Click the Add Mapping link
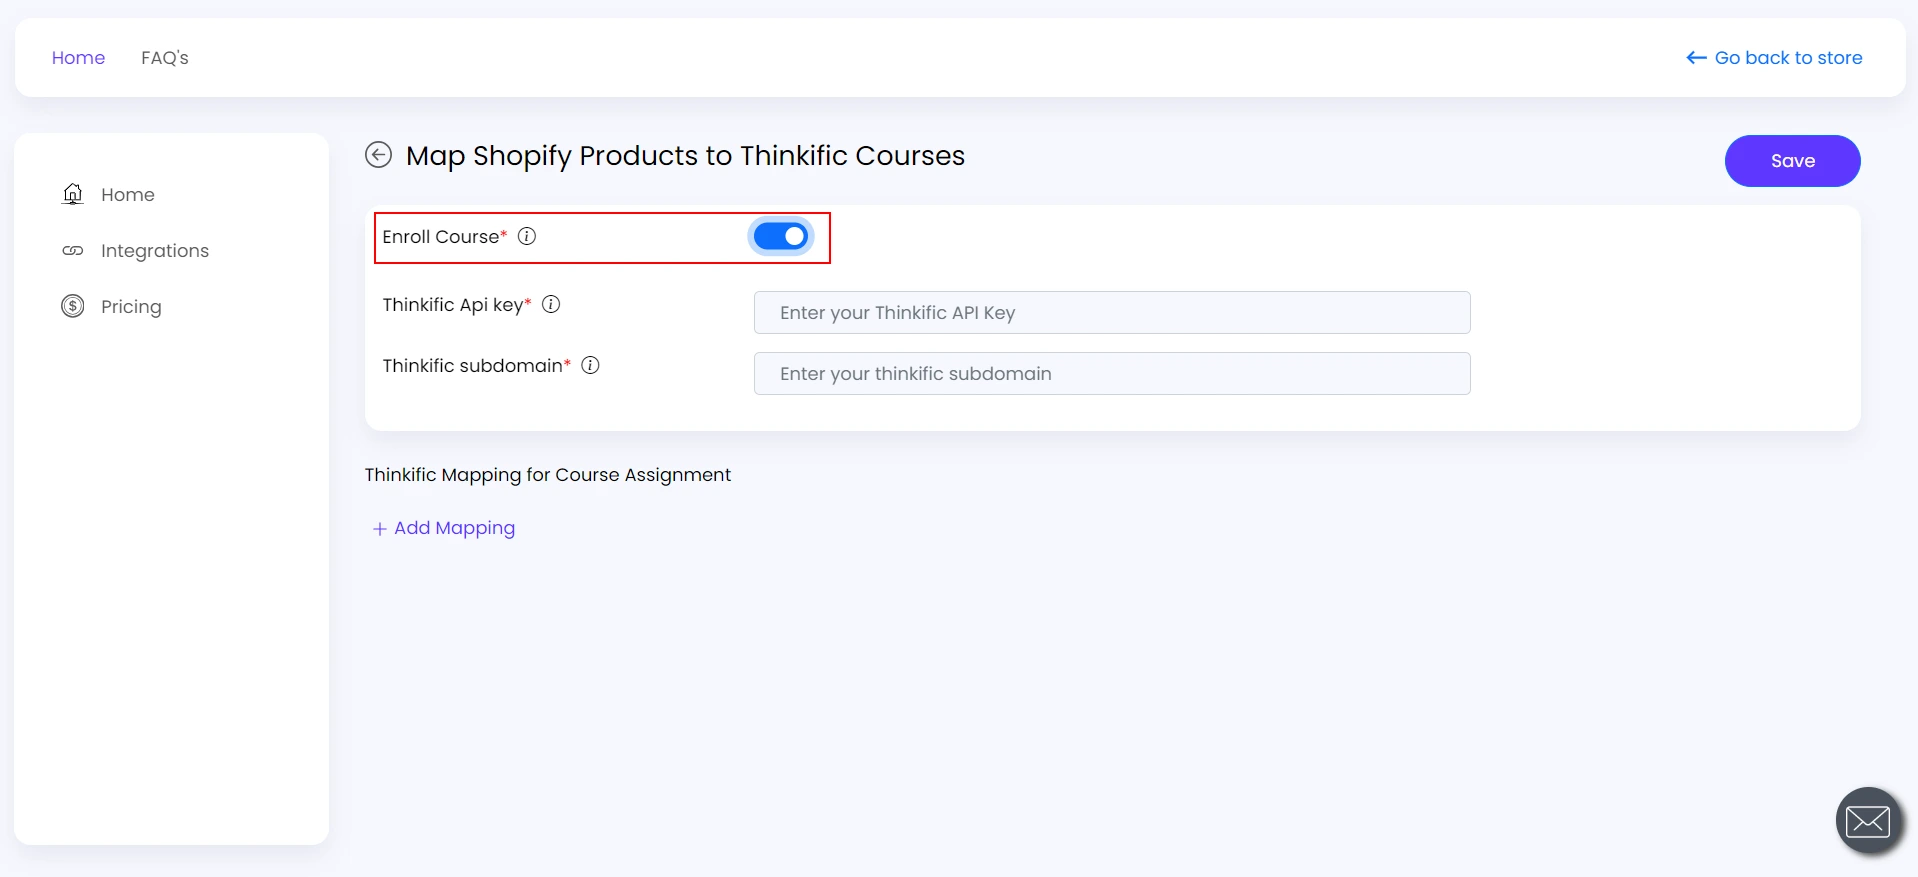The height and width of the screenshot is (877, 1918). click(x=444, y=528)
